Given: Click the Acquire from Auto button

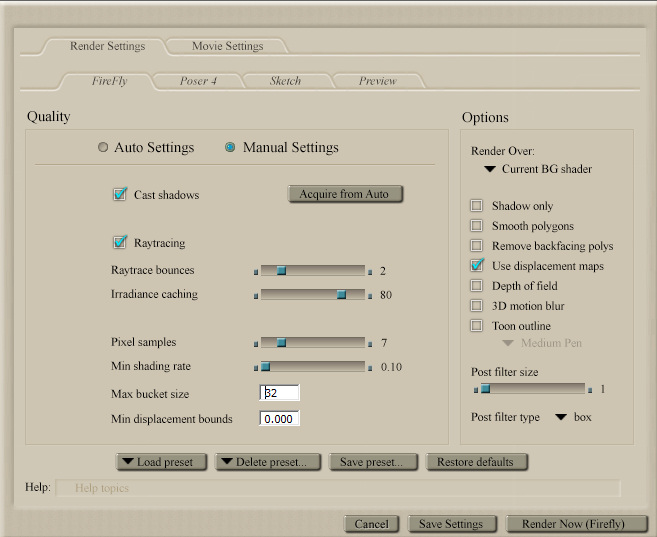Looking at the screenshot, I should pyautogui.click(x=344, y=194).
